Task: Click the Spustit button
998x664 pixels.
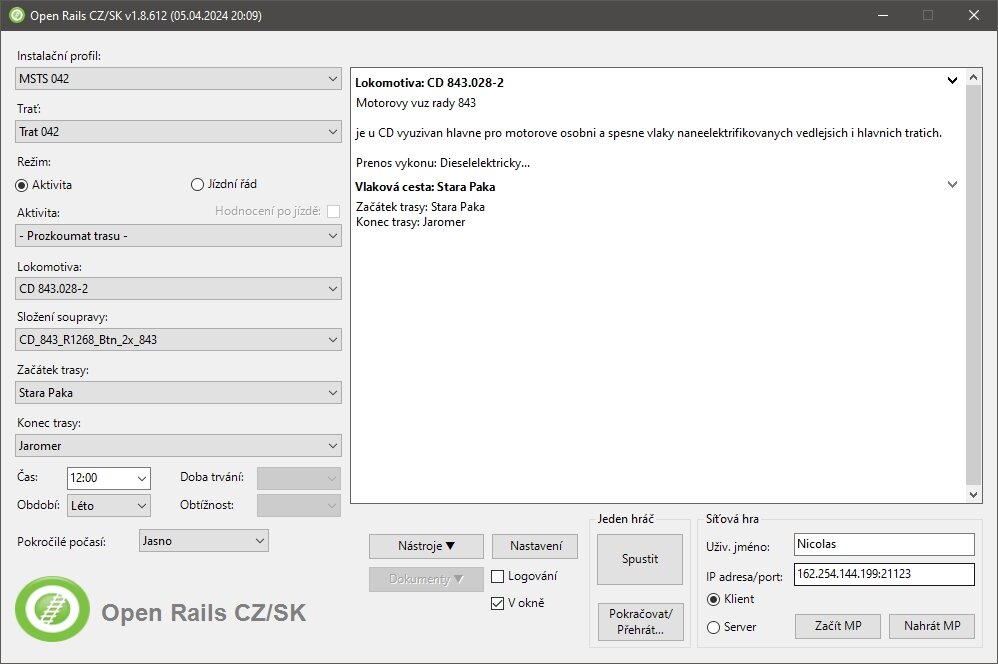Action: [640, 559]
